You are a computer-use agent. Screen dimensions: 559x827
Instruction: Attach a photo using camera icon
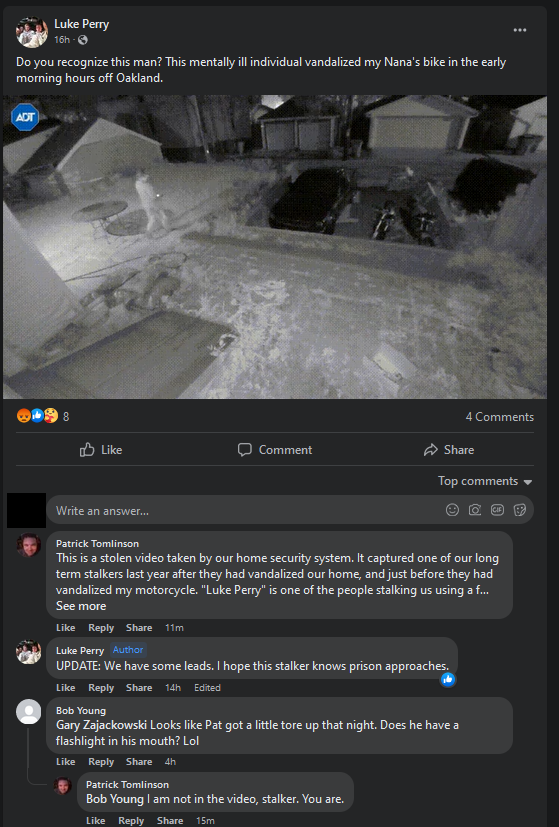475,510
